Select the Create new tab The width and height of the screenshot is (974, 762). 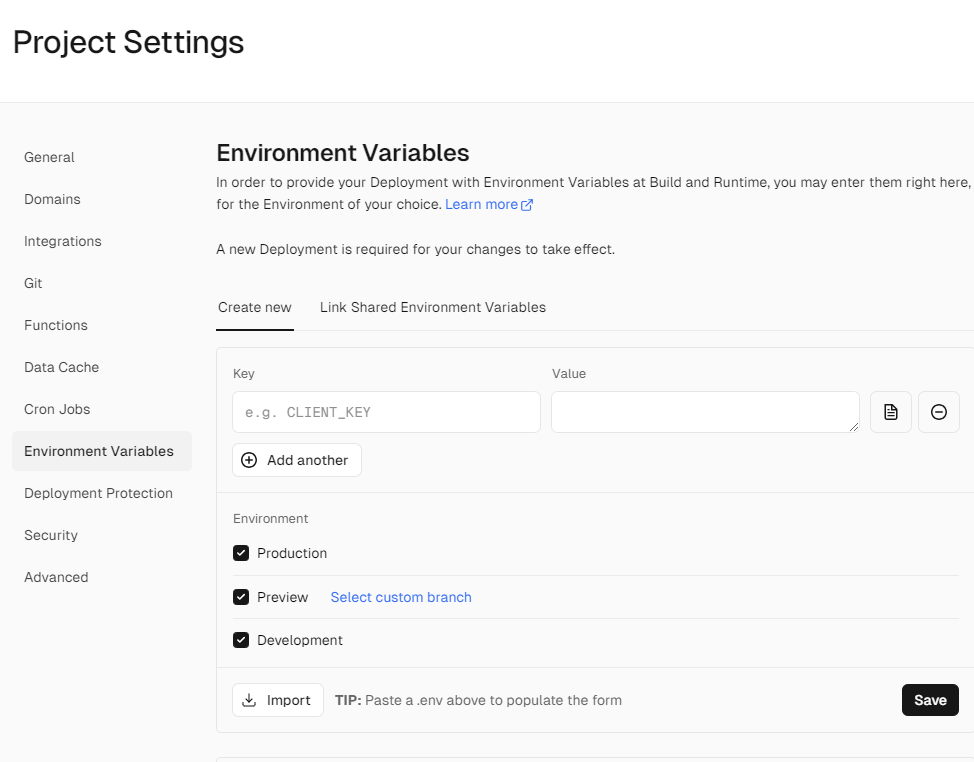tap(255, 307)
